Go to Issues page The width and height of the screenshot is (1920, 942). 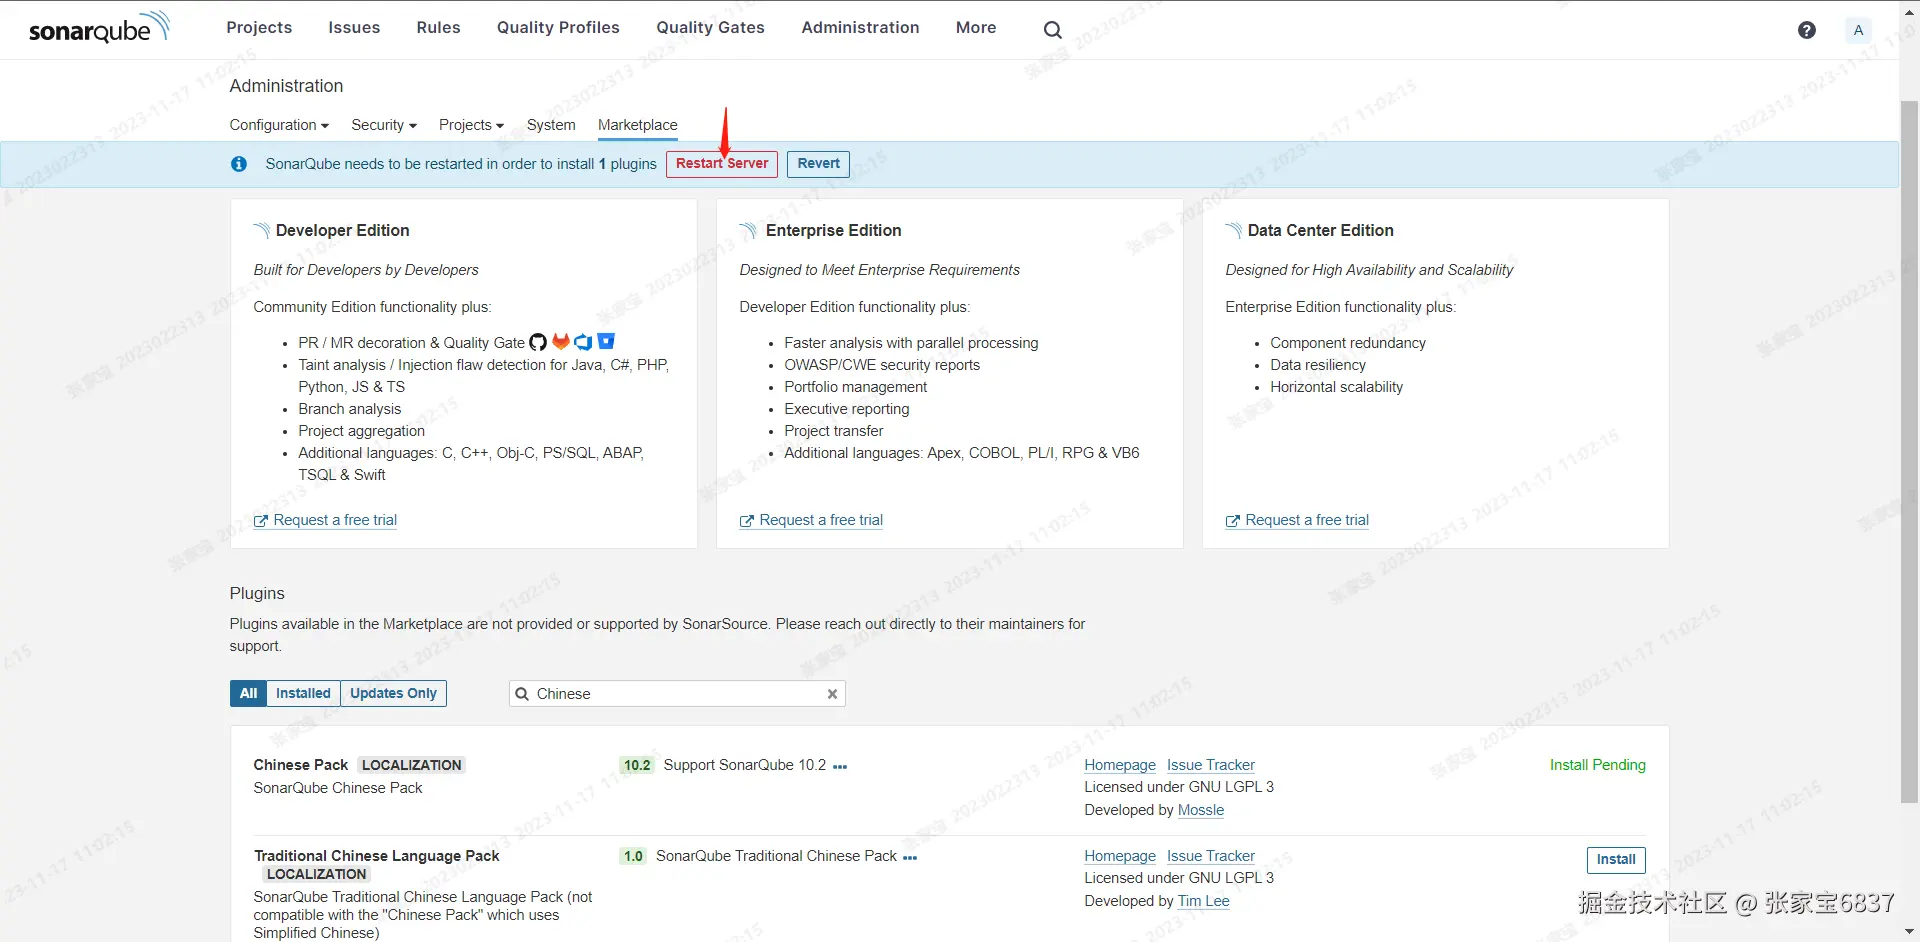[x=354, y=28]
